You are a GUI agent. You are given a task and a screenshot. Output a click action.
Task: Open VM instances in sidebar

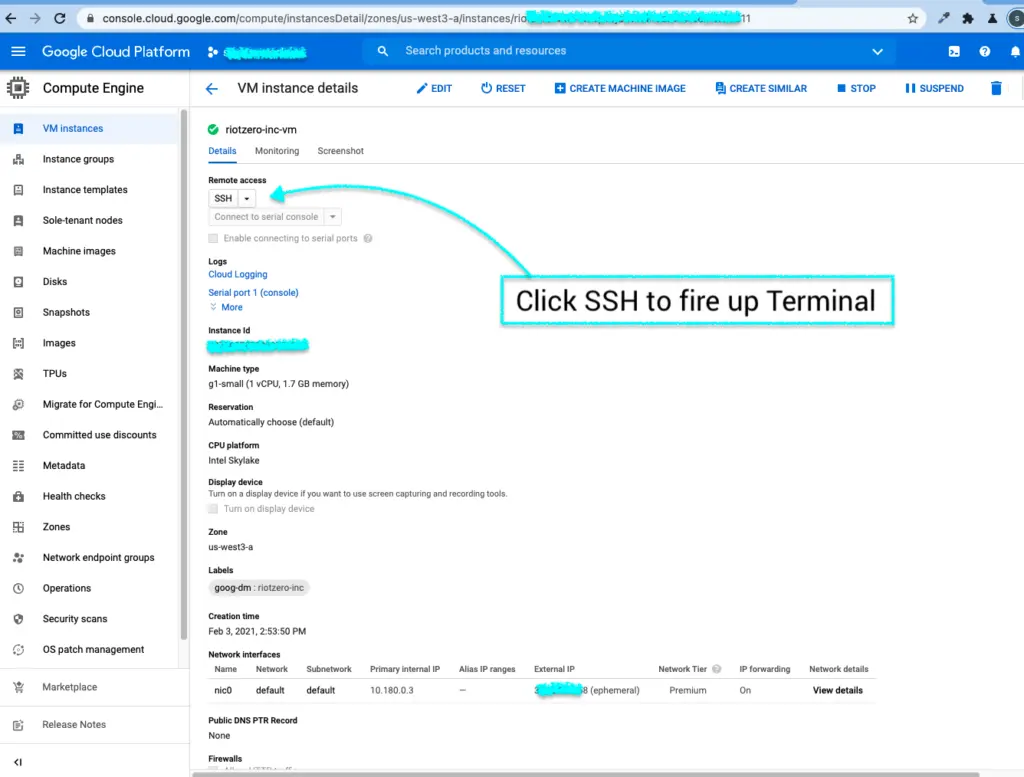72,129
